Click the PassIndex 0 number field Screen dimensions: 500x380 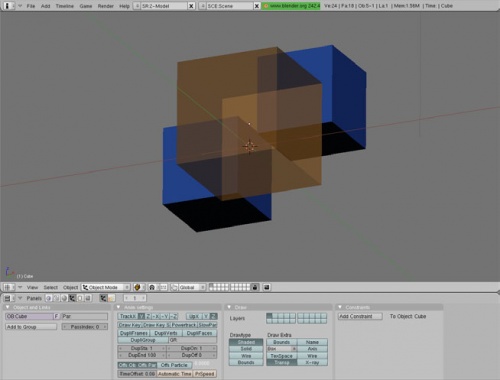(x=85, y=327)
